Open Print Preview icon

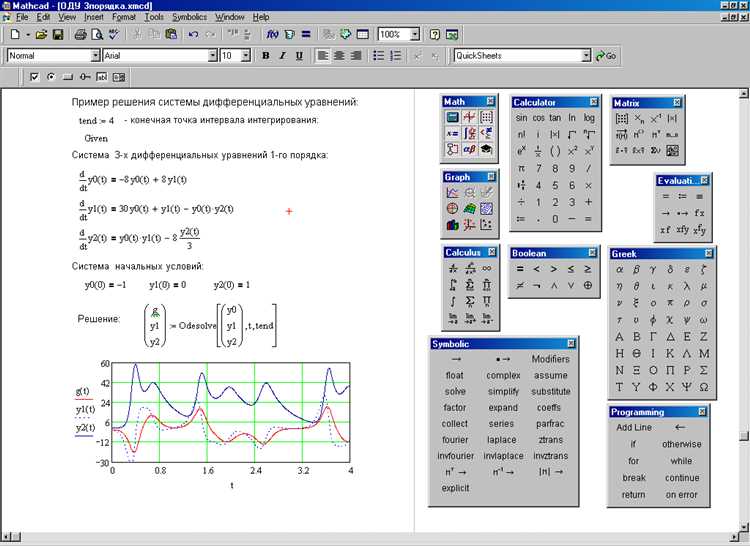(x=97, y=34)
